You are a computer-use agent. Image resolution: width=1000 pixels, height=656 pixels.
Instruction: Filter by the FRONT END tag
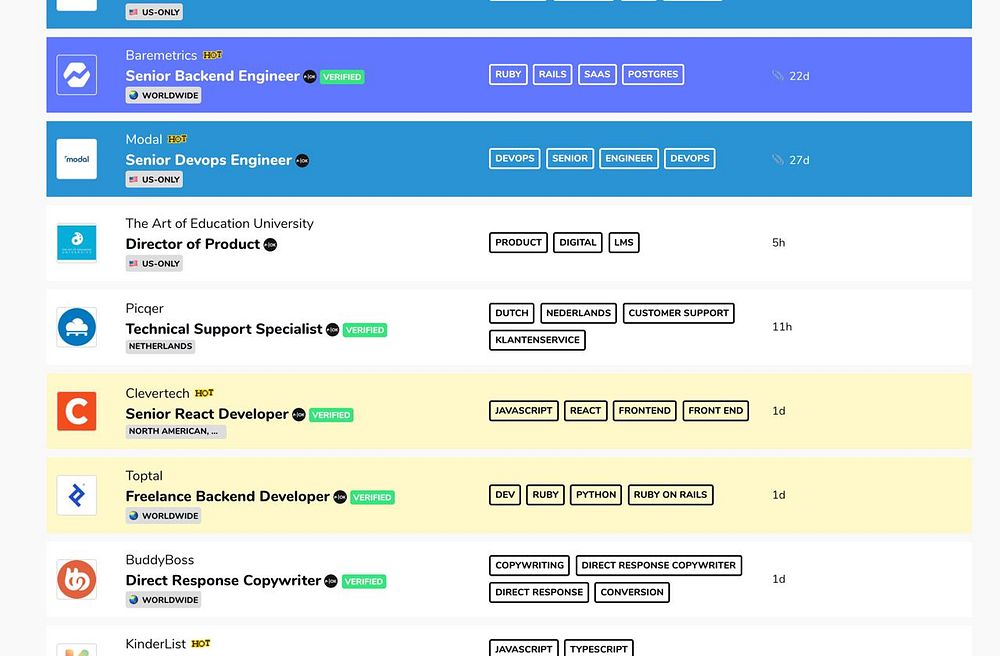(x=716, y=411)
